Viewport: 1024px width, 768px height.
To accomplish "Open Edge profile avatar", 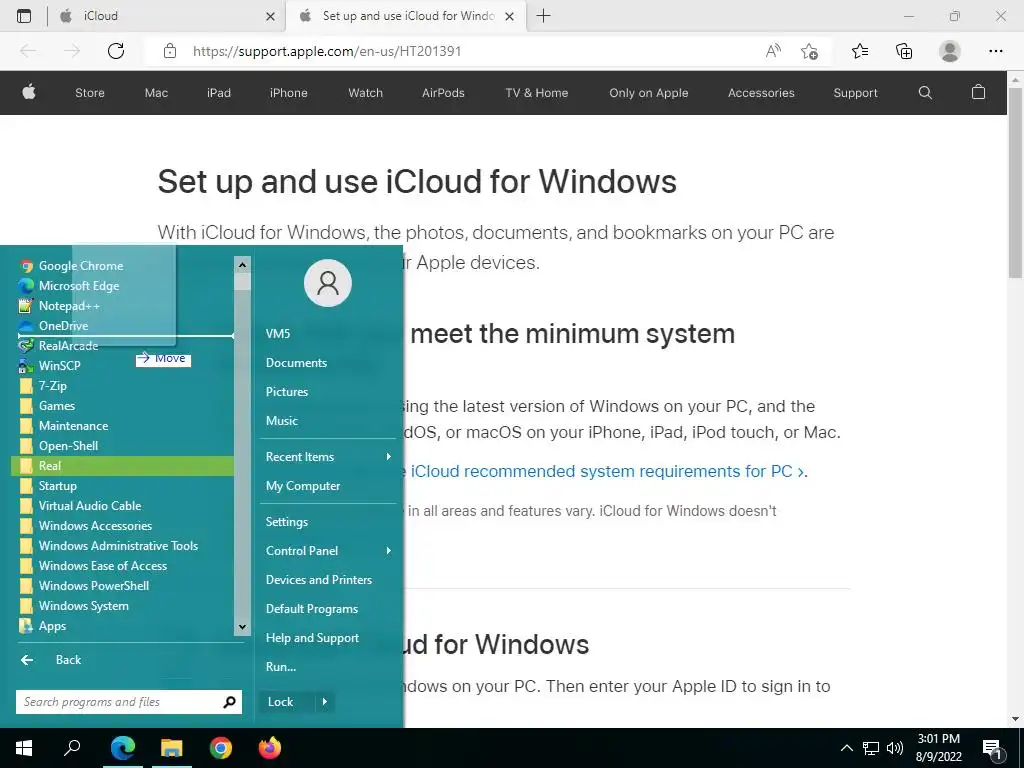I will click(950, 51).
